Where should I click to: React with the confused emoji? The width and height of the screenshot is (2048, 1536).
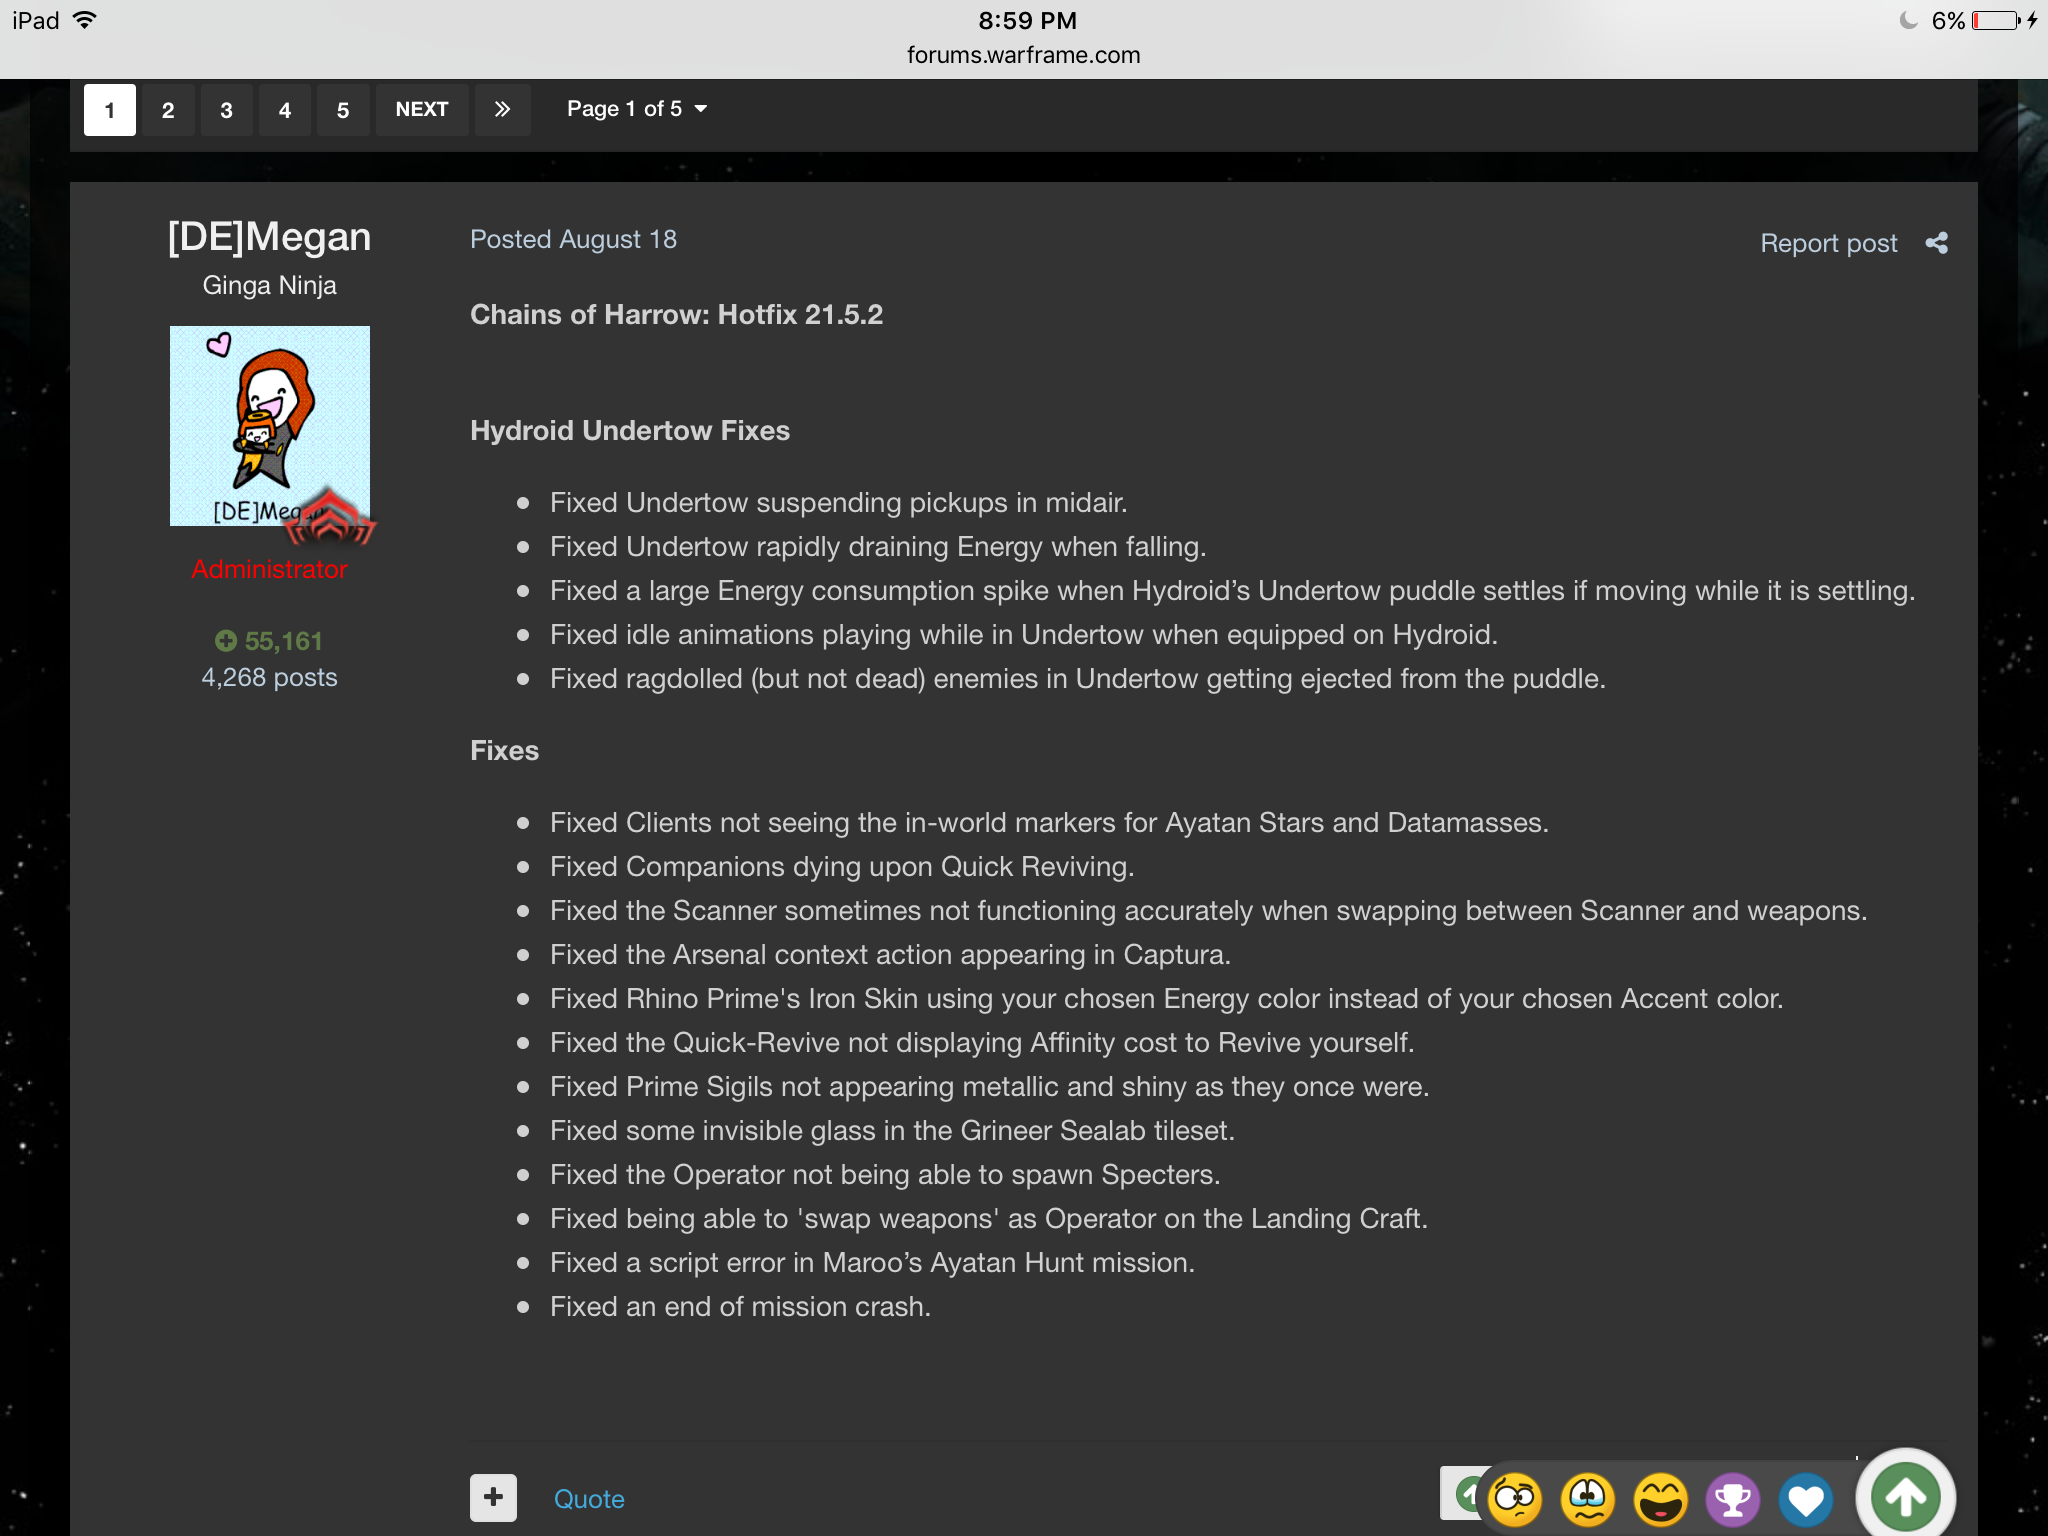(1514, 1500)
